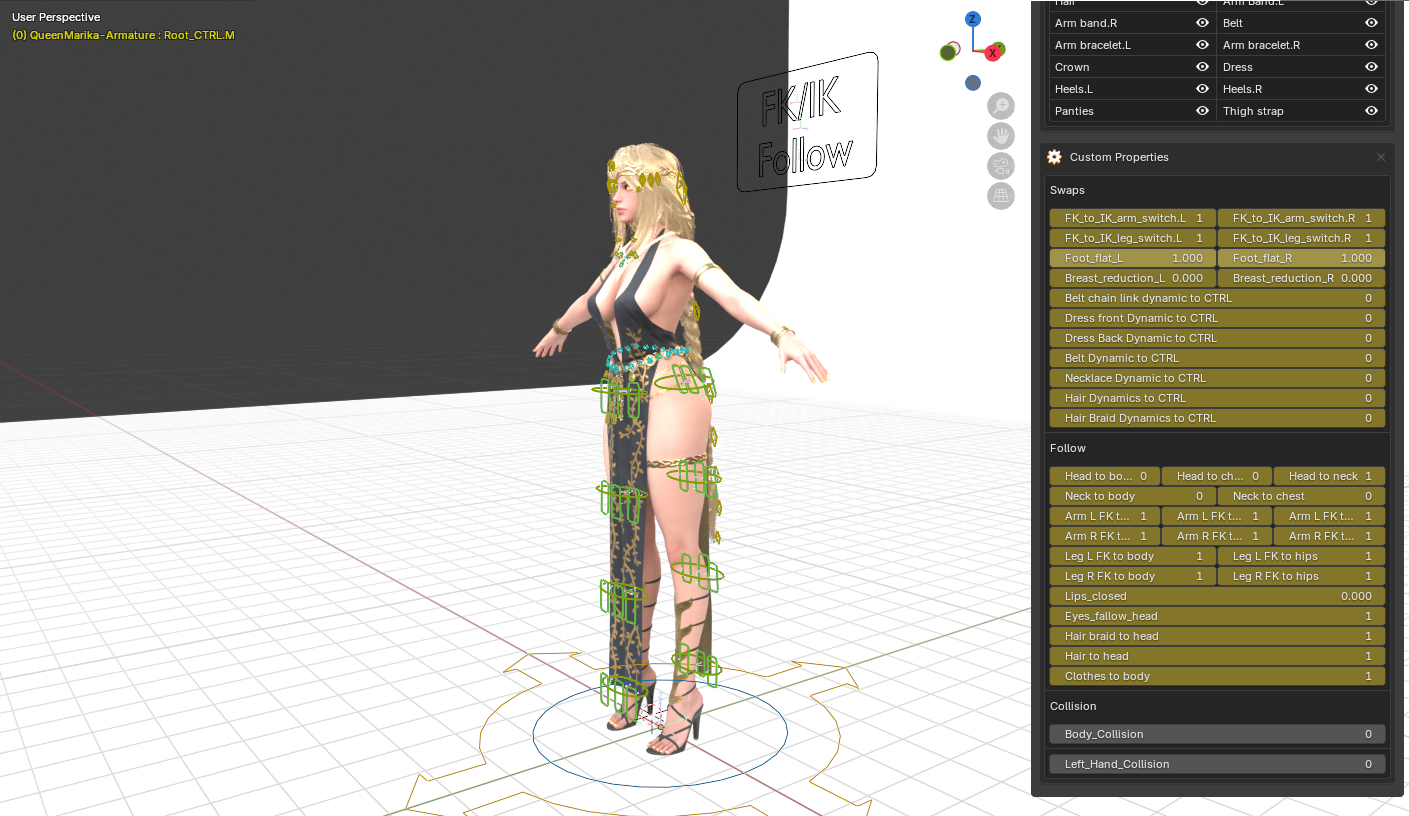Viewport: 1409px width, 816px height.
Task: Toggle Heels.R visibility
Action: click(1371, 89)
